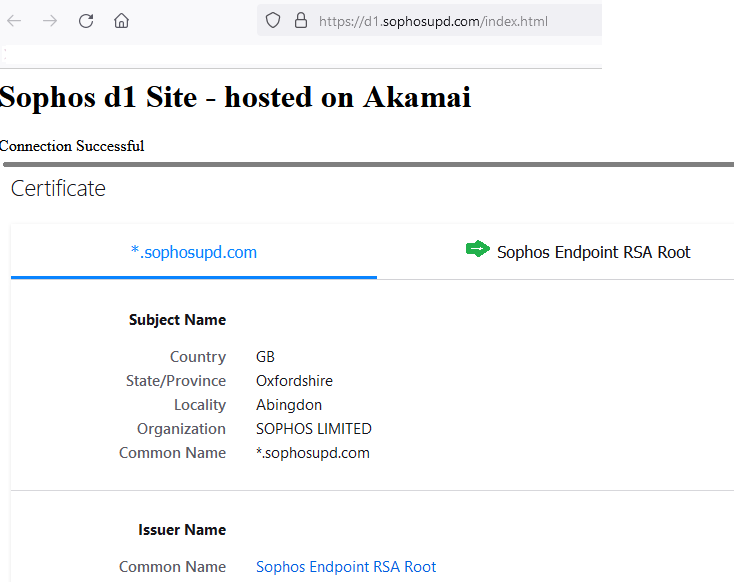View site security via the padlock icon
Viewport: 734px width, 582px height.
[x=301, y=21]
